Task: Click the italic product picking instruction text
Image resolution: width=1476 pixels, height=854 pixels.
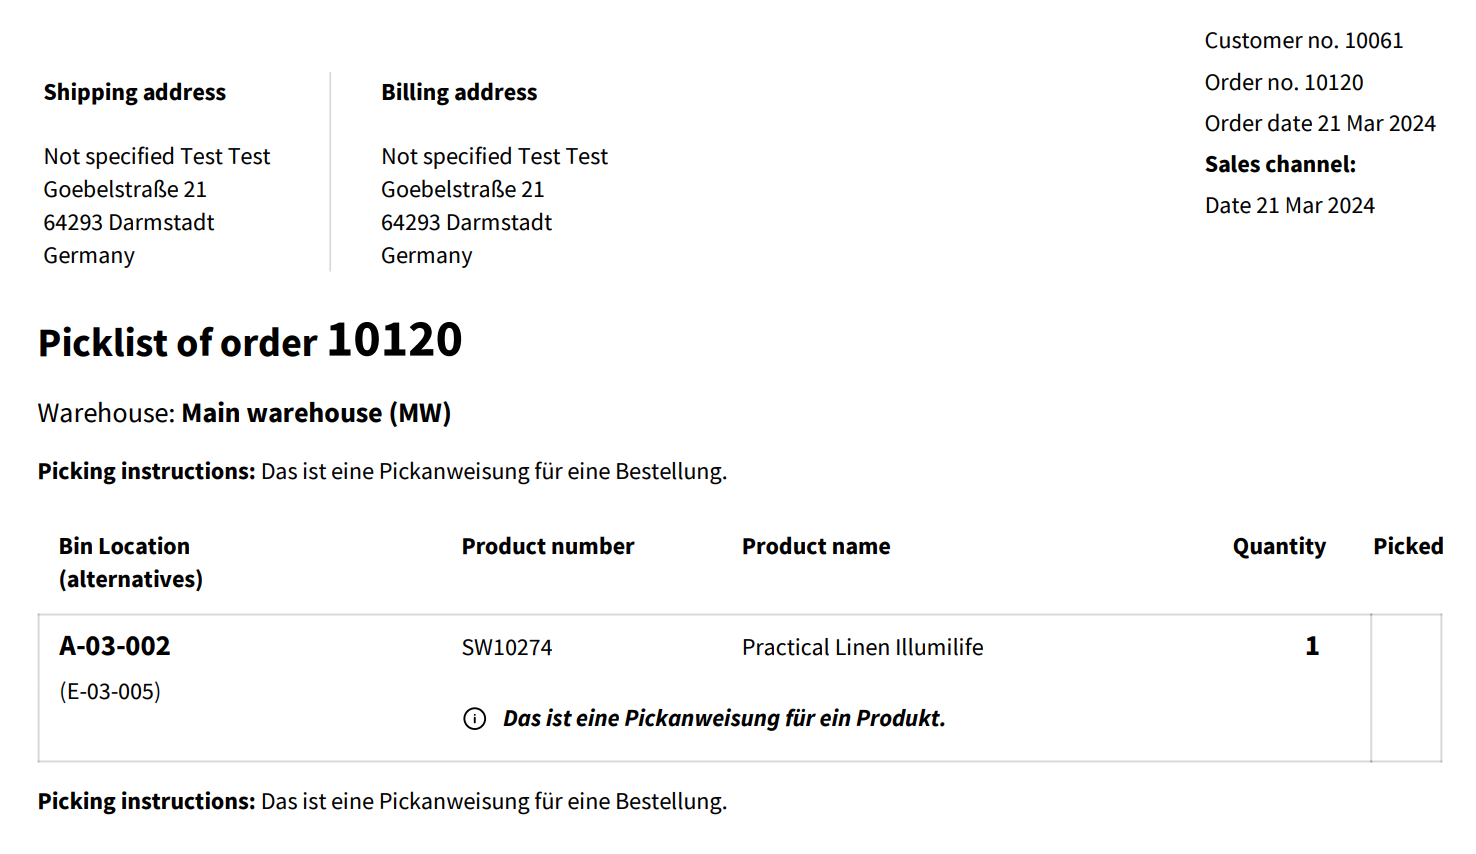Action: pos(724,719)
